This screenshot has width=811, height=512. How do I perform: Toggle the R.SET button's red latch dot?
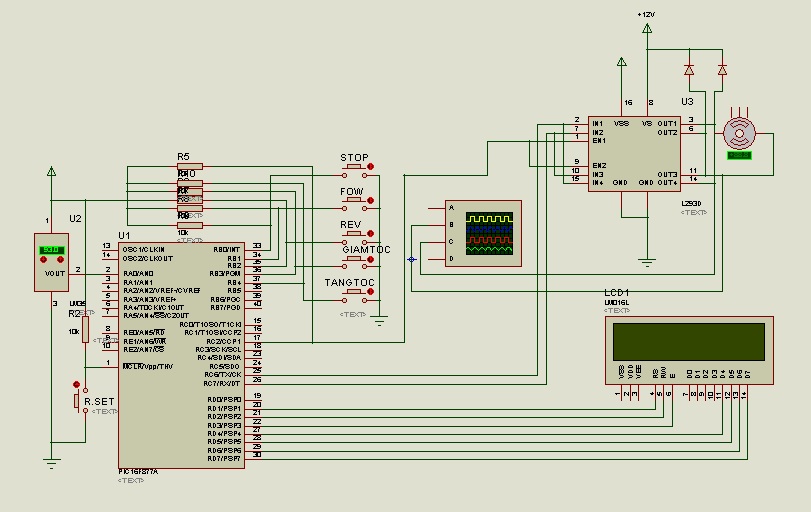coord(77,384)
